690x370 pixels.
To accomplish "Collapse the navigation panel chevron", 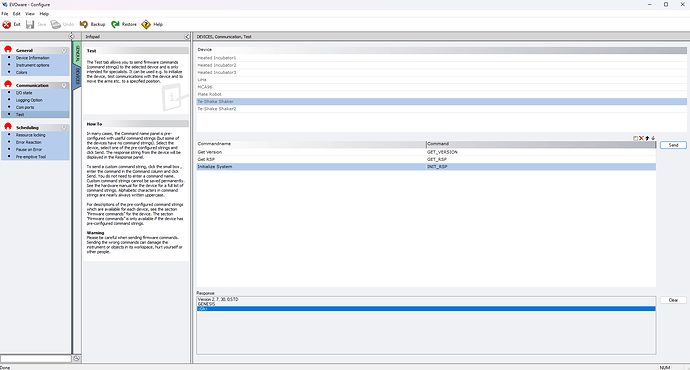I will click(72, 36).
